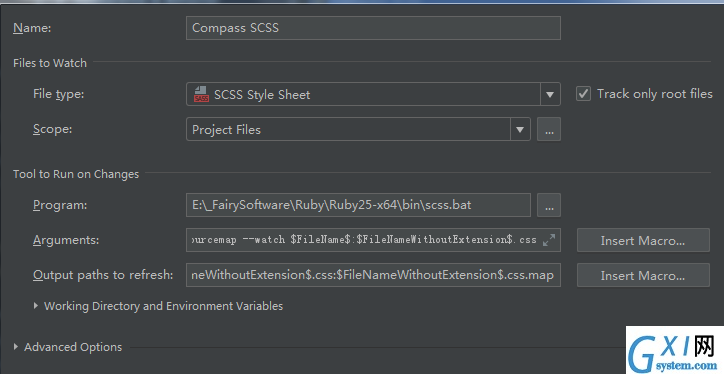Click the Program label
The width and height of the screenshot is (724, 374).
pyautogui.click(x=60, y=205)
